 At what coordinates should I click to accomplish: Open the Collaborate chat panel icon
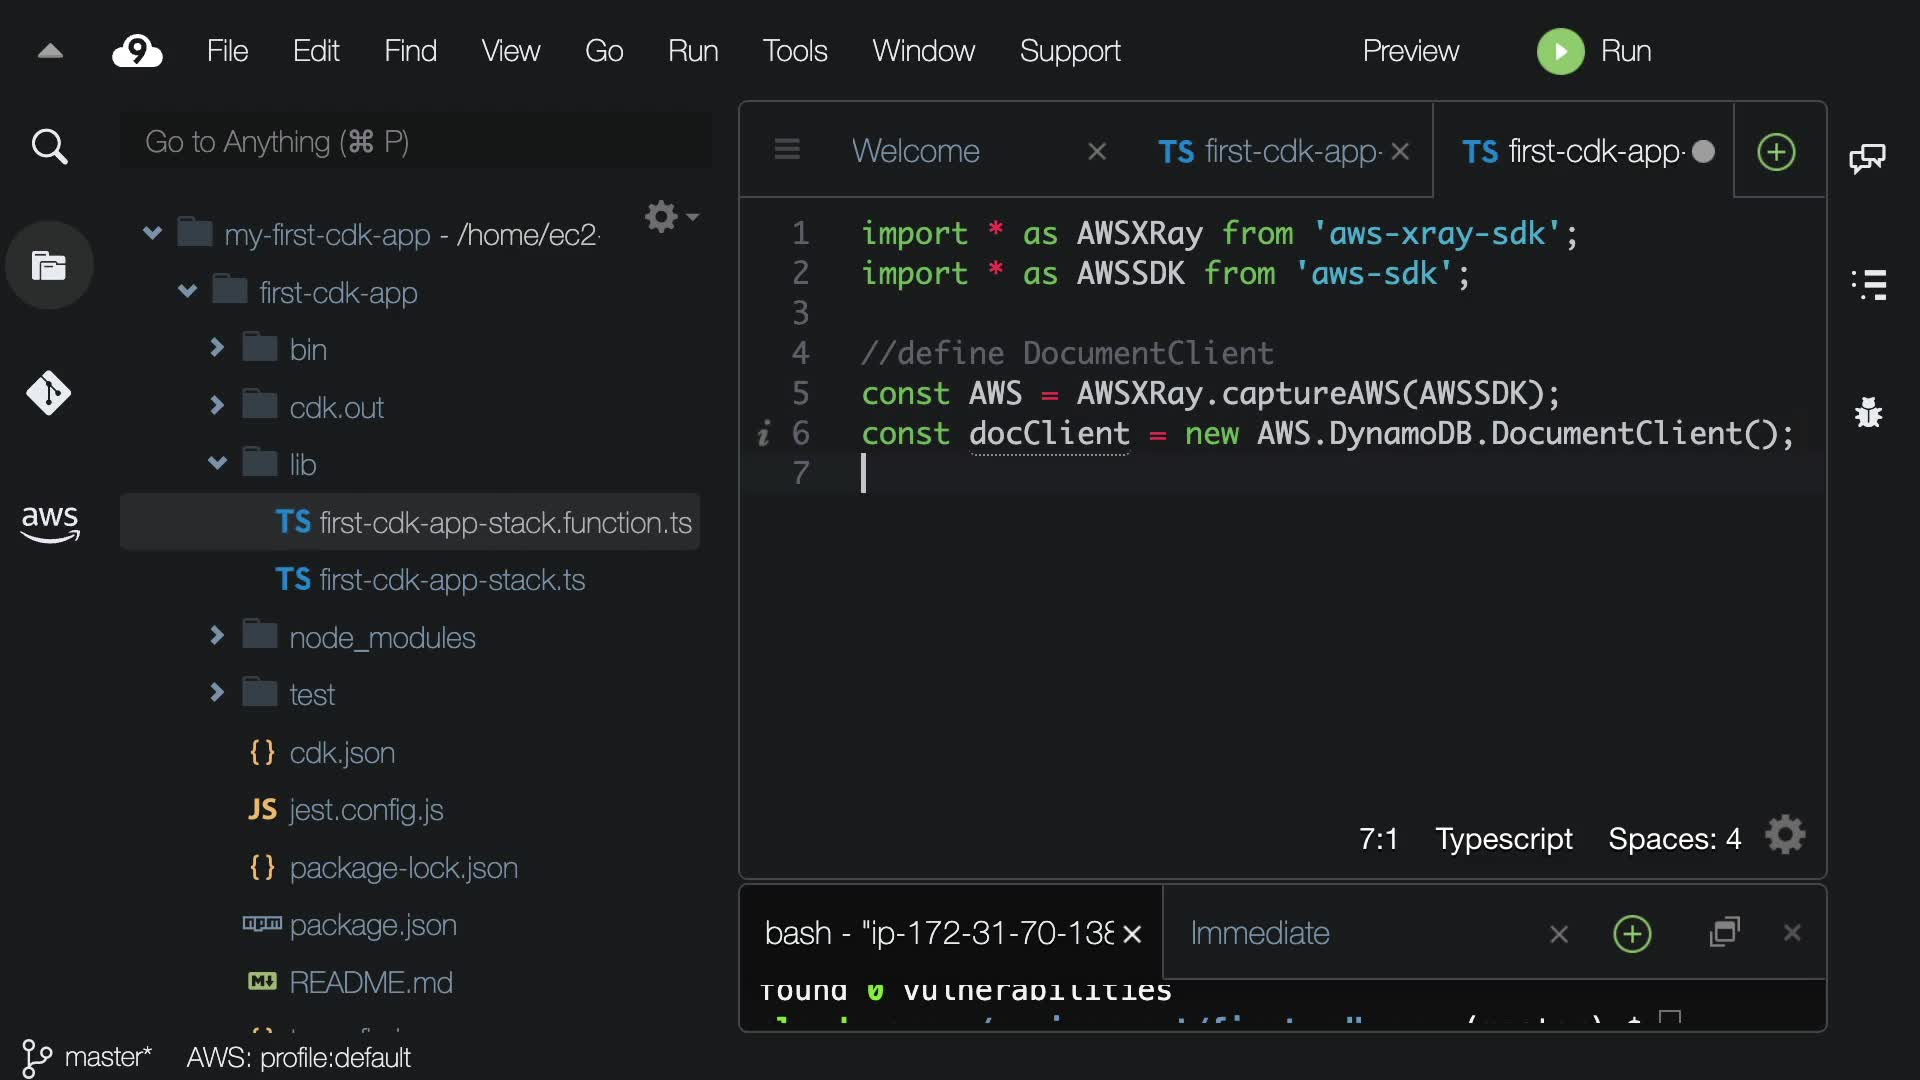(1867, 158)
